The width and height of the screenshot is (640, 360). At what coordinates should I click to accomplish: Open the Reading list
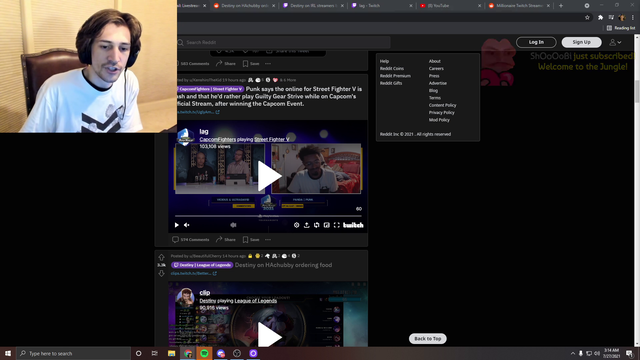click(x=621, y=28)
